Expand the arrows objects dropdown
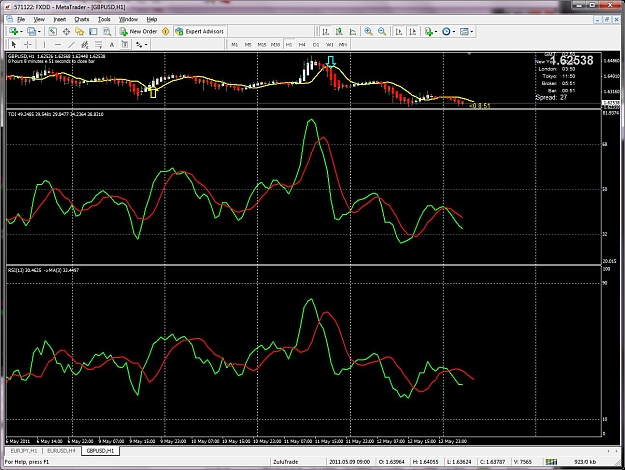The image size is (625, 470). (146, 45)
